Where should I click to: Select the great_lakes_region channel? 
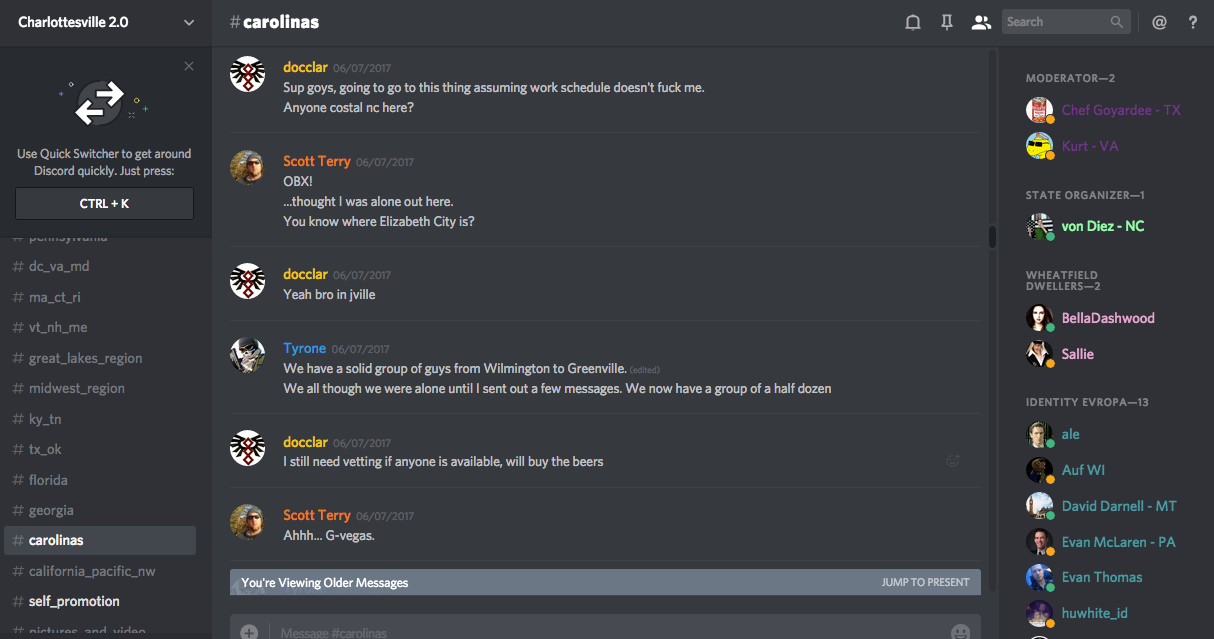point(85,358)
